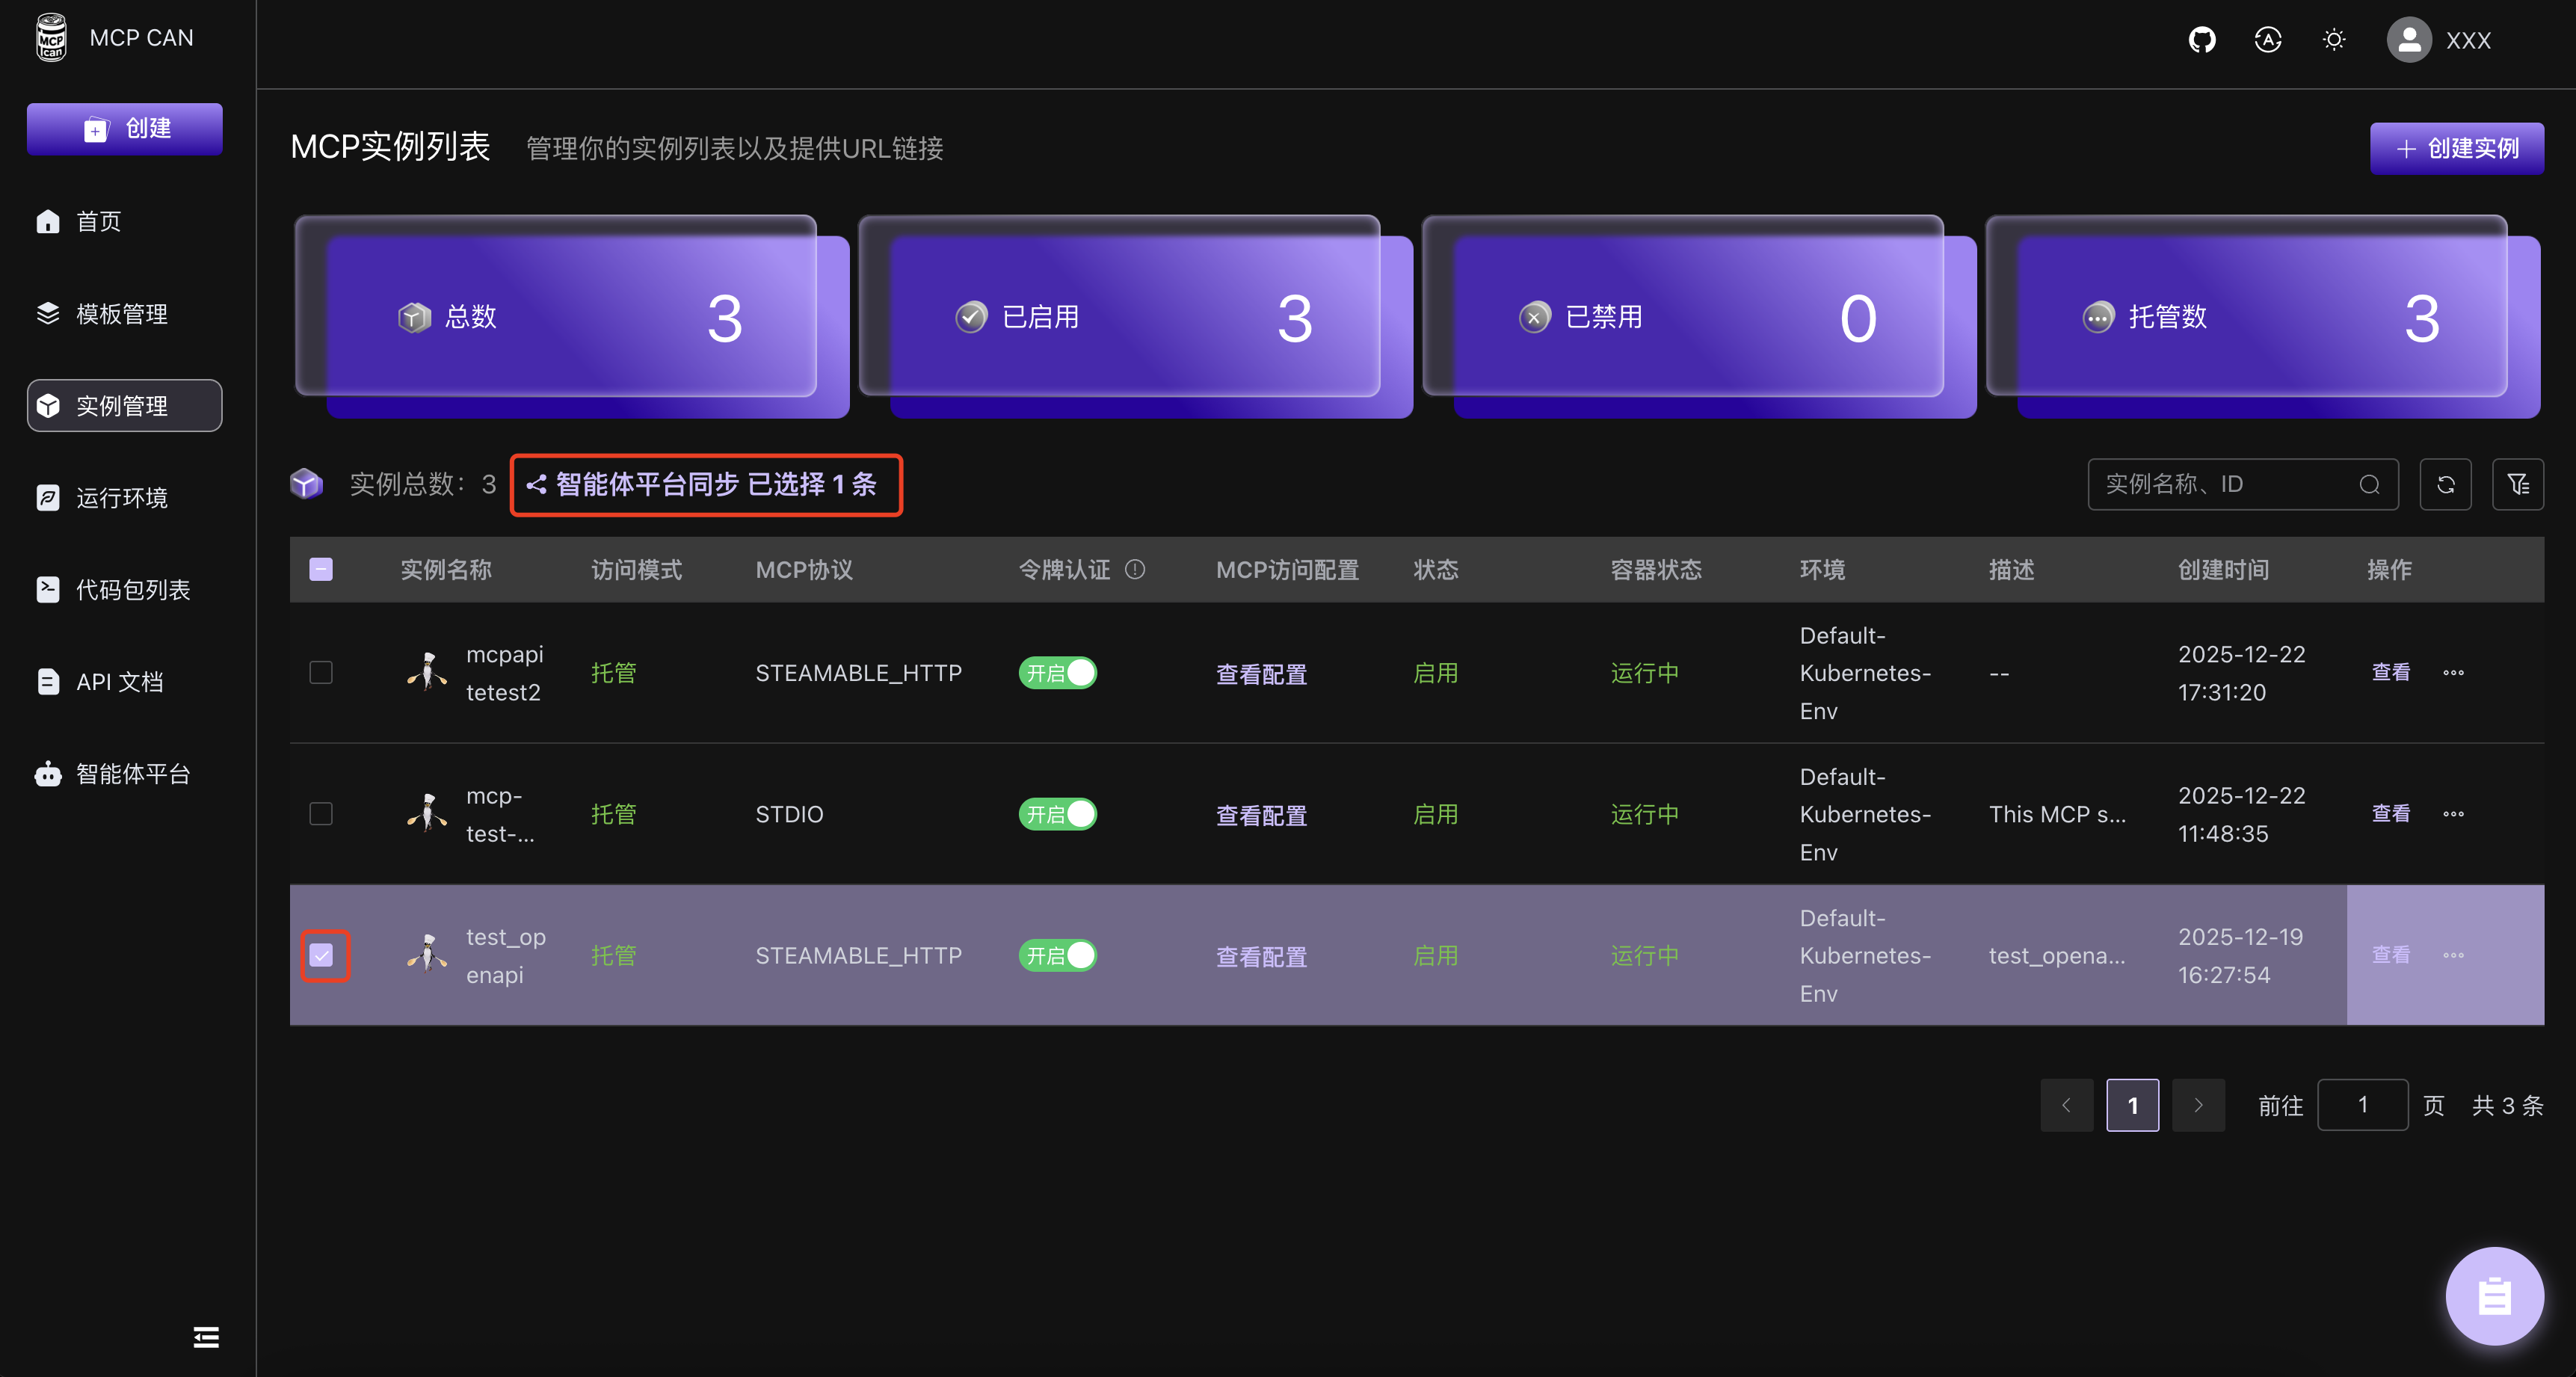Click the refresh list icon button
The image size is (2576, 1377).
click(2445, 484)
